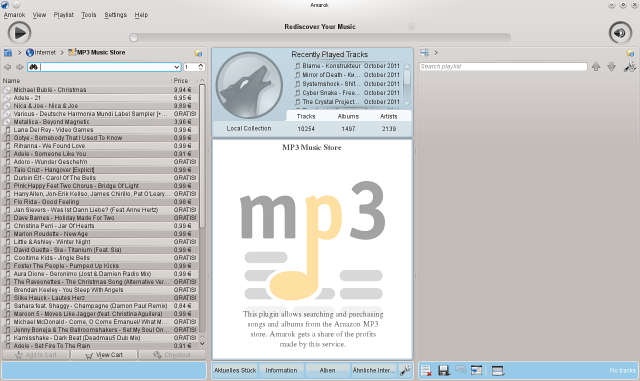Select track Flo Rida - Good Feeling
This screenshot has height=381, width=640.
pos(100,202)
